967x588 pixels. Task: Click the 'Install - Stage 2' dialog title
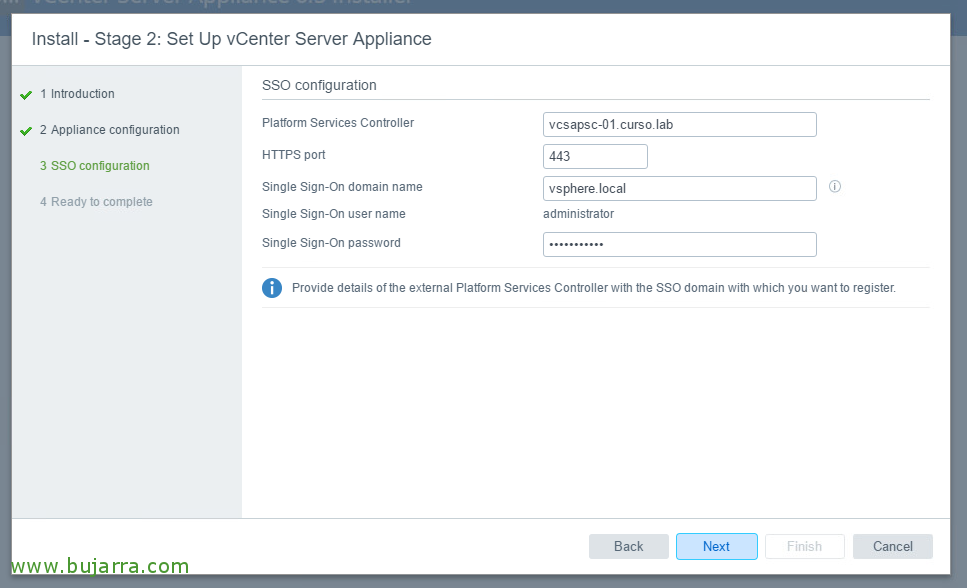[x=232, y=39]
